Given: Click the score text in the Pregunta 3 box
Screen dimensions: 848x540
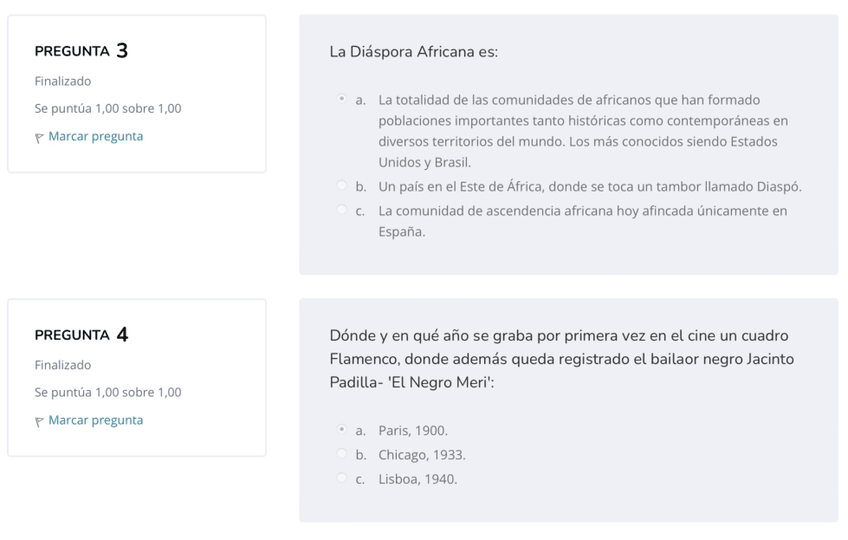Looking at the screenshot, I should tap(108, 108).
